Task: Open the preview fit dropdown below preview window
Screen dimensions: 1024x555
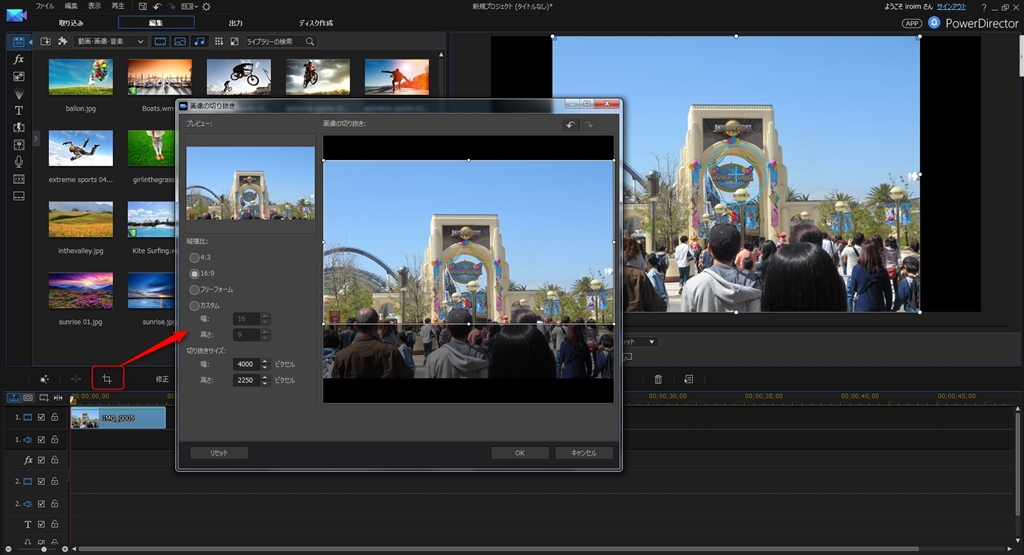Action: coord(640,341)
